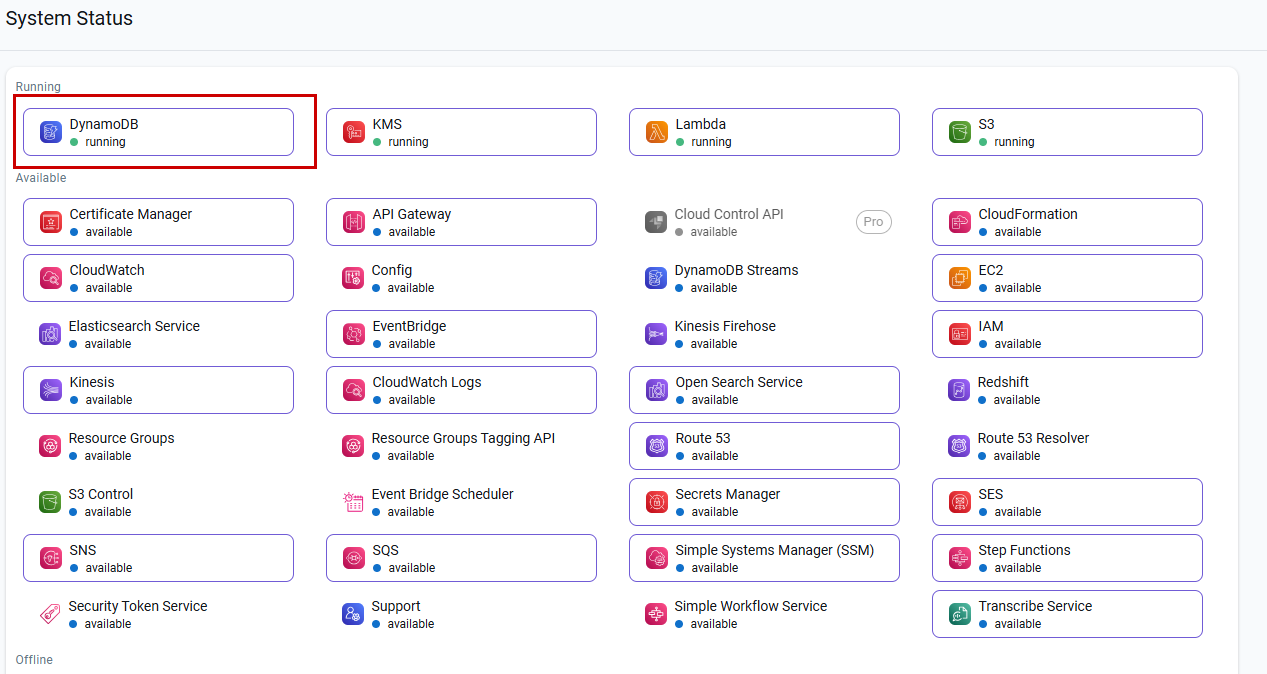Click the orange Lambda icon
The image size is (1267, 674).
pyautogui.click(x=657, y=132)
